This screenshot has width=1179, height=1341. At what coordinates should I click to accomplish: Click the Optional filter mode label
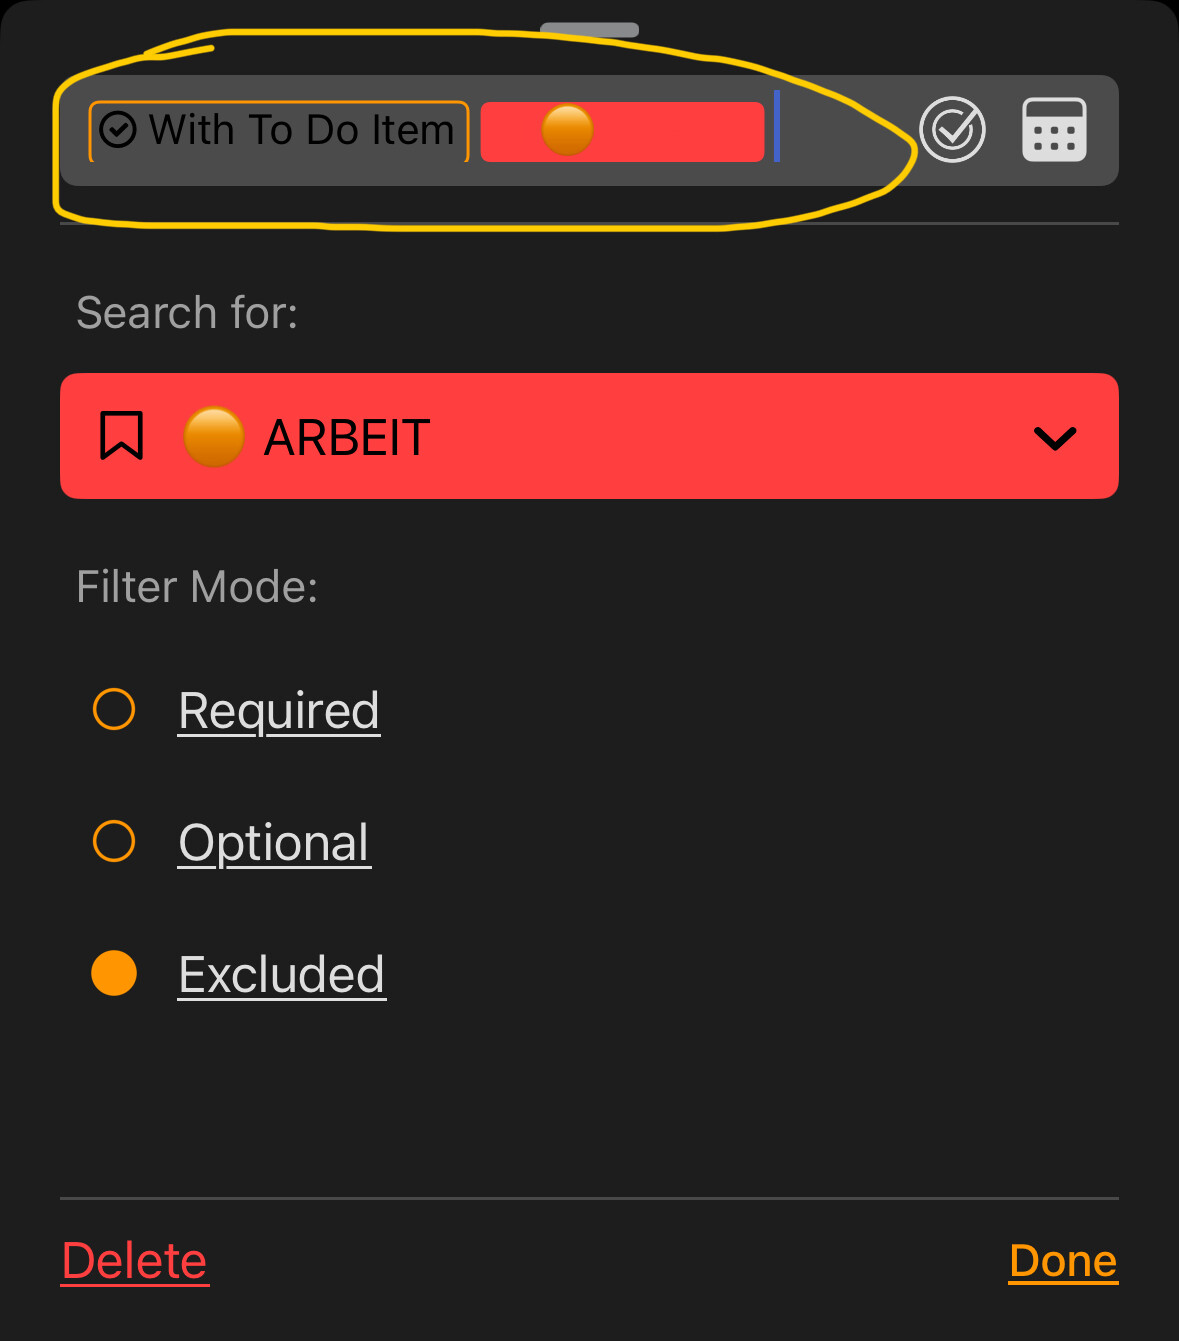coord(274,843)
